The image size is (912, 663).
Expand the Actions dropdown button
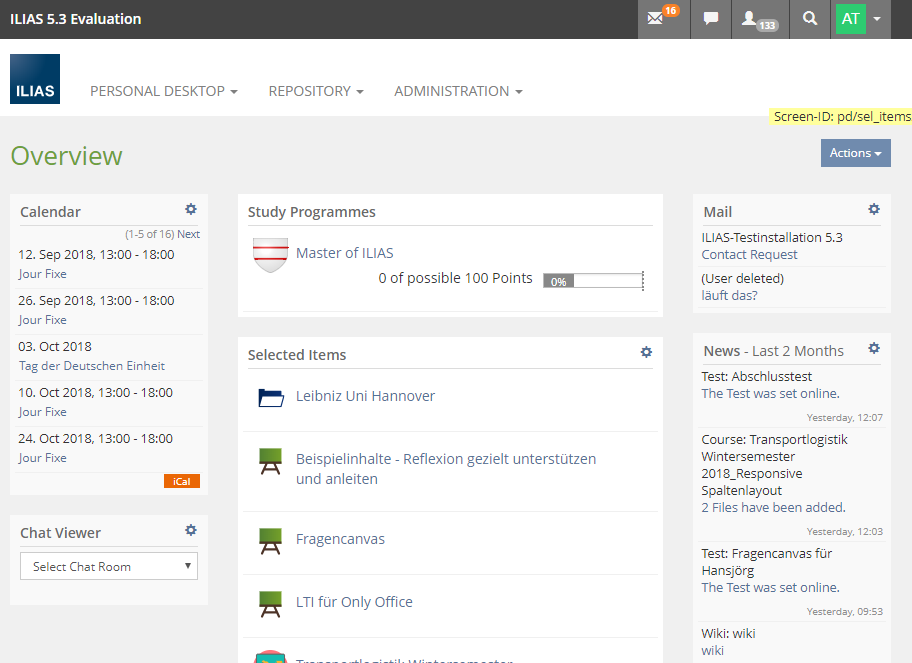[x=855, y=153]
